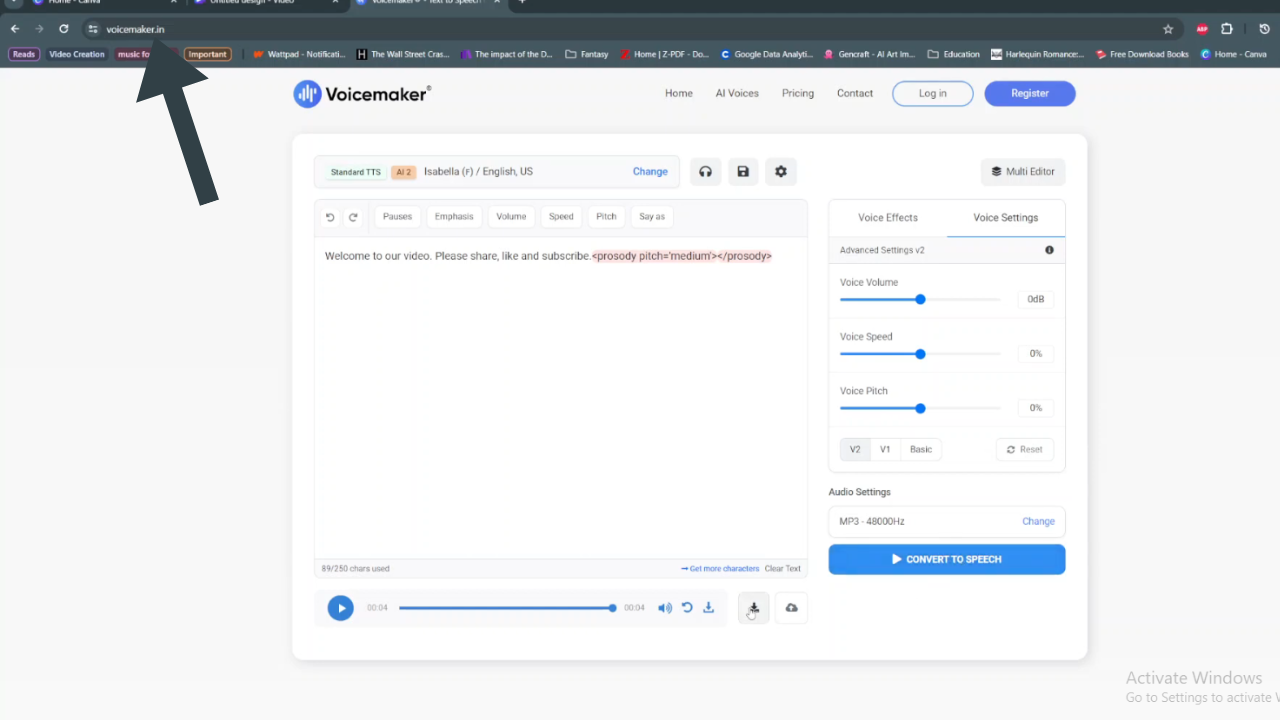
Task: Choose the Basic settings mode
Action: click(921, 450)
